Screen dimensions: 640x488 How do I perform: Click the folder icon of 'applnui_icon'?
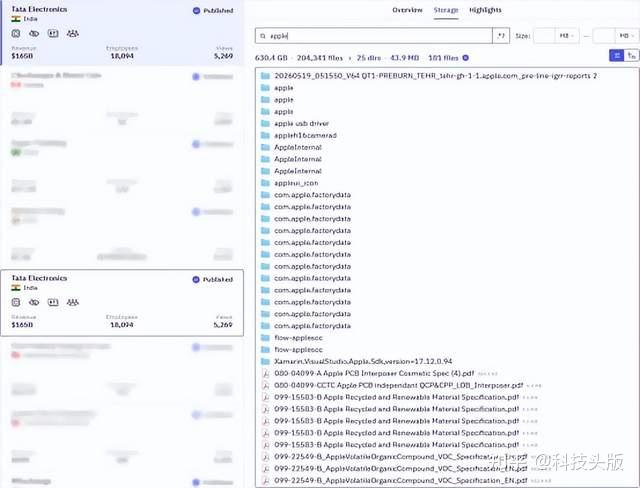coord(265,183)
